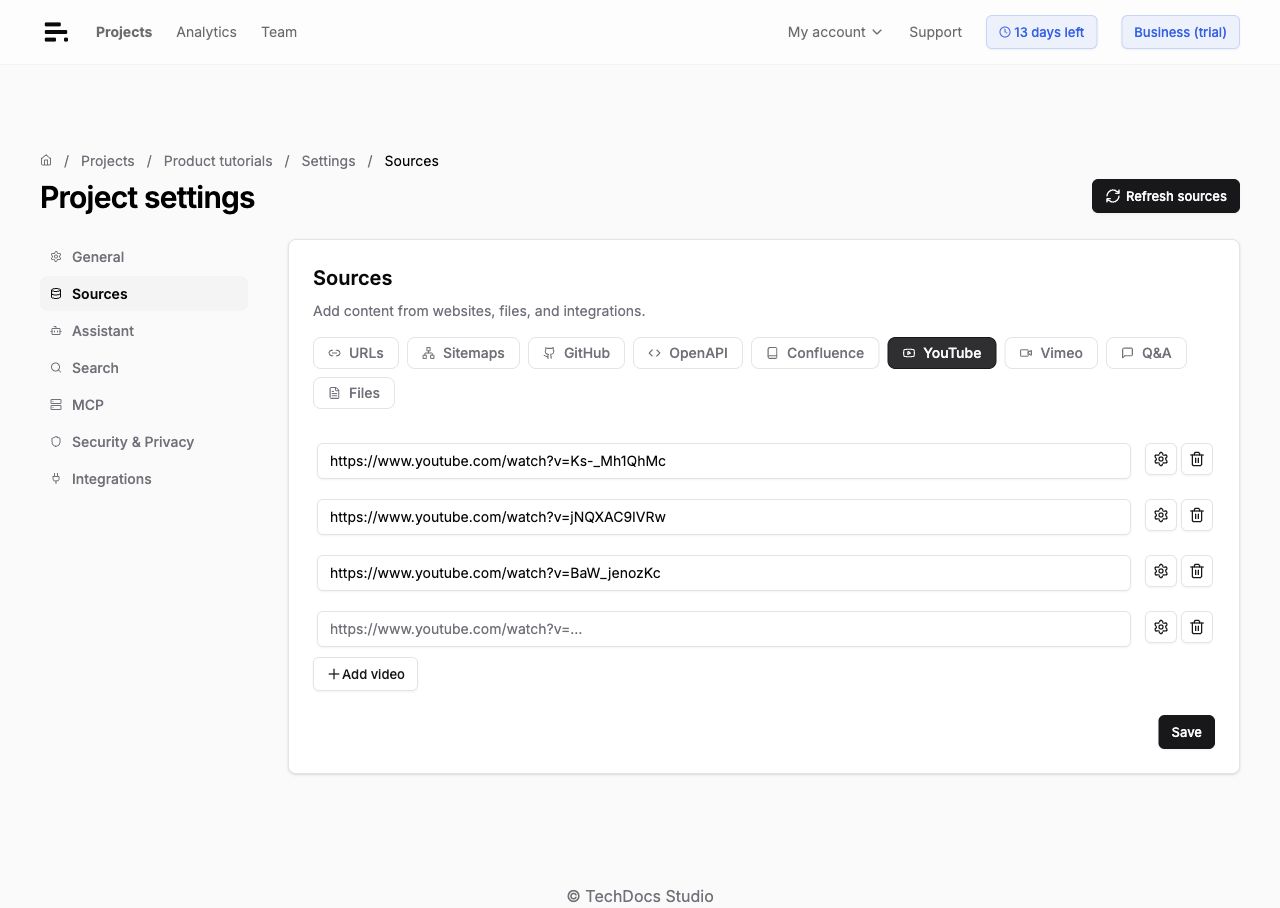This screenshot has height=908, width=1280.
Task: Switch to the Files source tab
Action: tap(354, 393)
